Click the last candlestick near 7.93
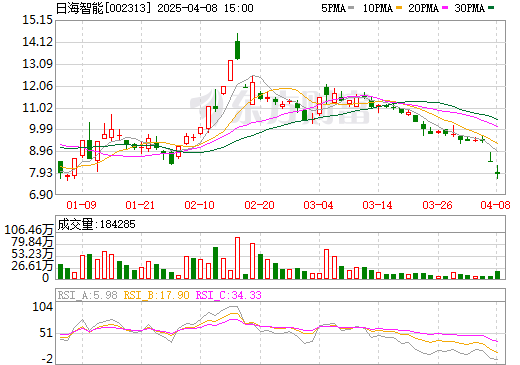520x365 pixels. click(x=497, y=172)
